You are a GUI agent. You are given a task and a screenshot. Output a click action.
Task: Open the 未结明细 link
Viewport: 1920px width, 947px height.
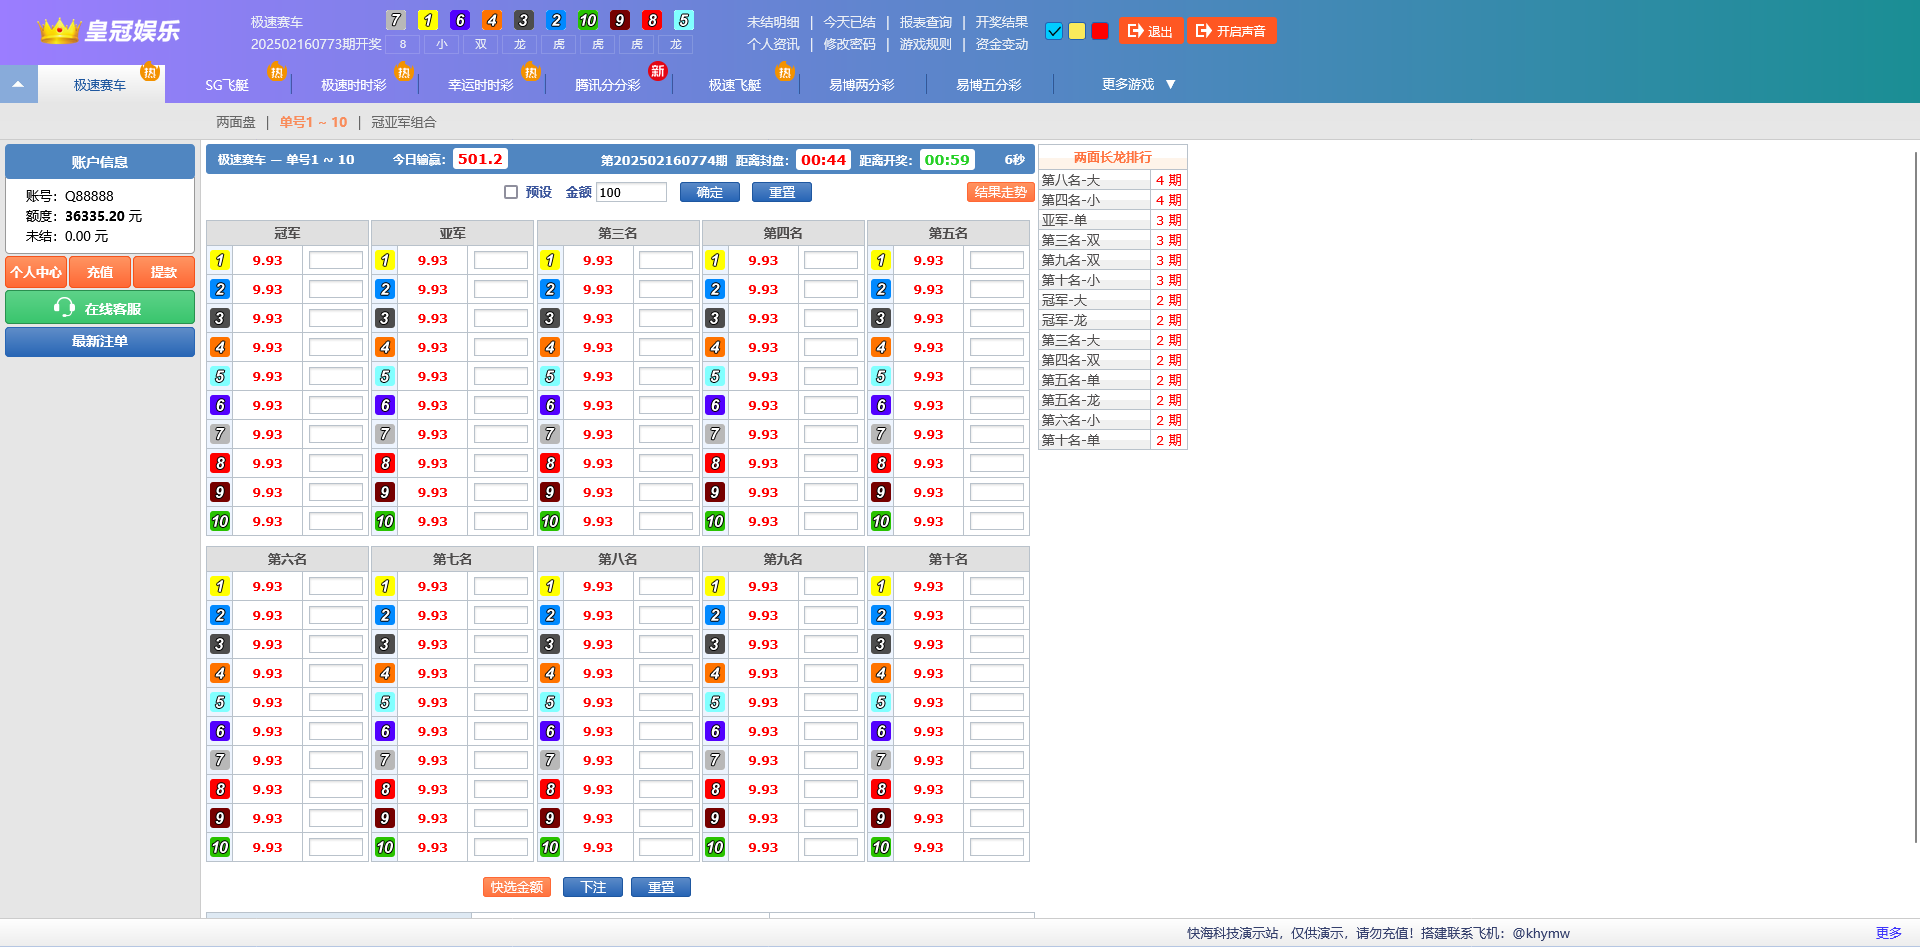click(773, 22)
